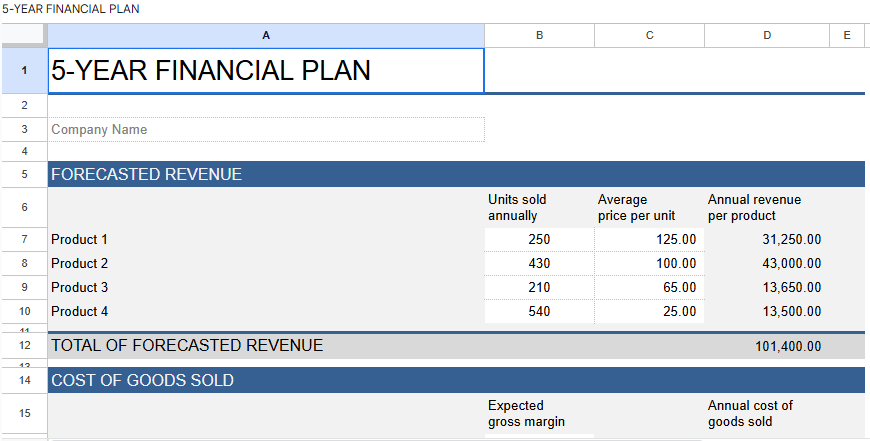Image resolution: width=870 pixels, height=441 pixels.
Task: Click the select-all corner box
Action: (23, 35)
